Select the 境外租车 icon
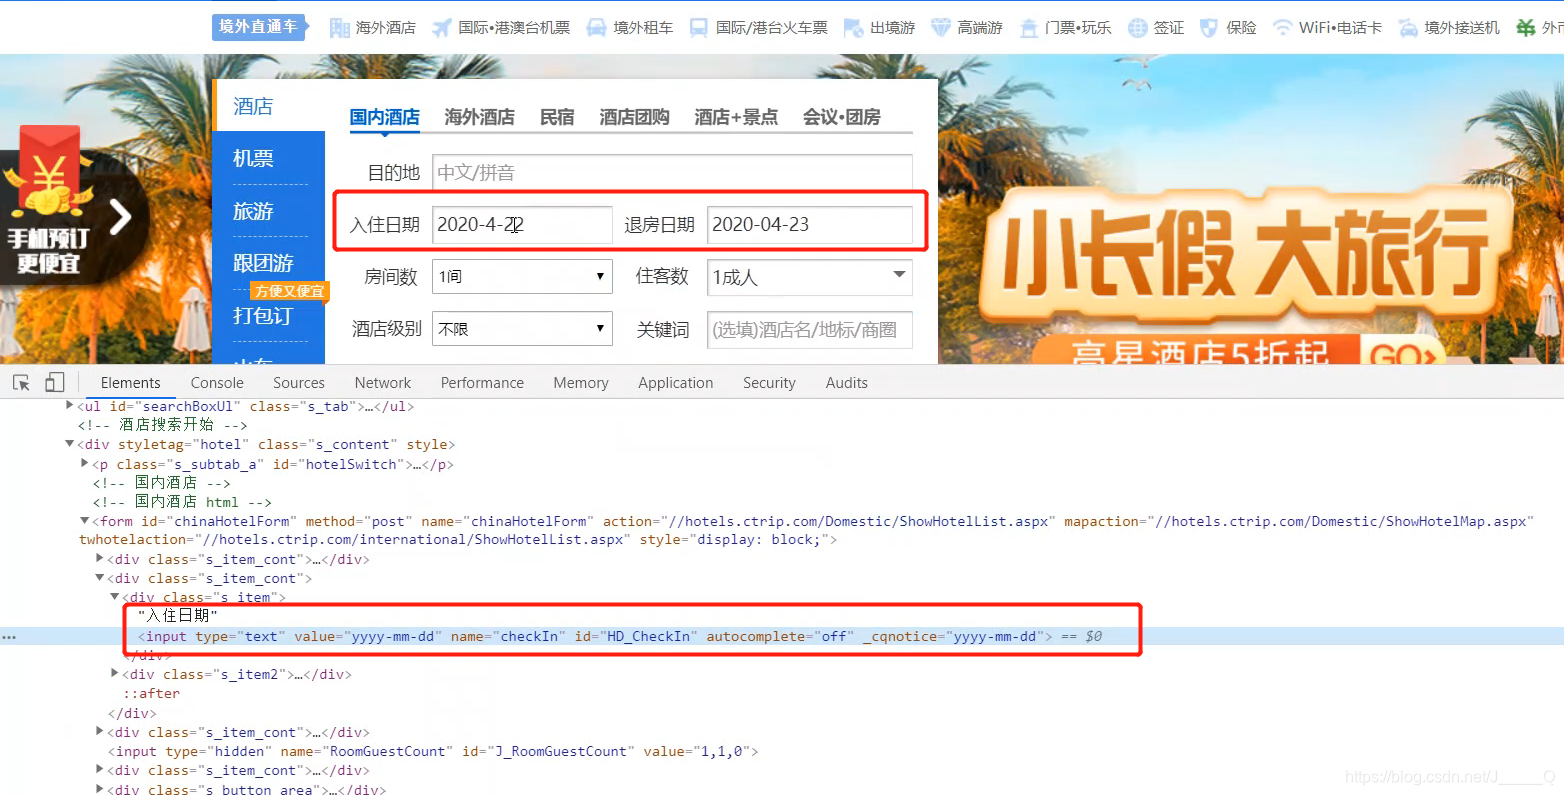 [x=598, y=27]
